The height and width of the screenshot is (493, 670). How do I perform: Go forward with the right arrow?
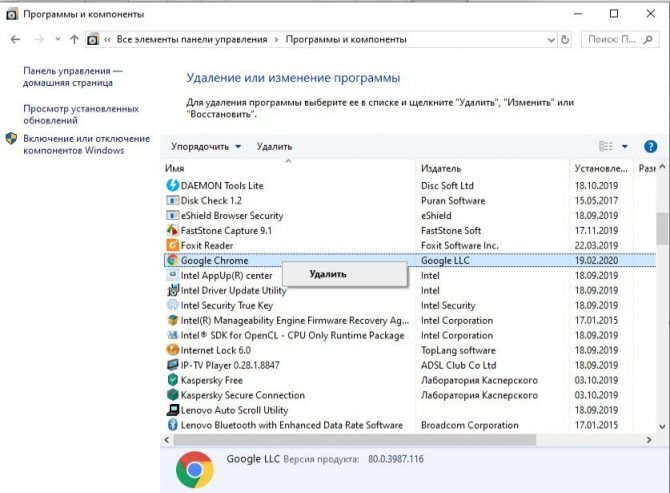coord(39,39)
